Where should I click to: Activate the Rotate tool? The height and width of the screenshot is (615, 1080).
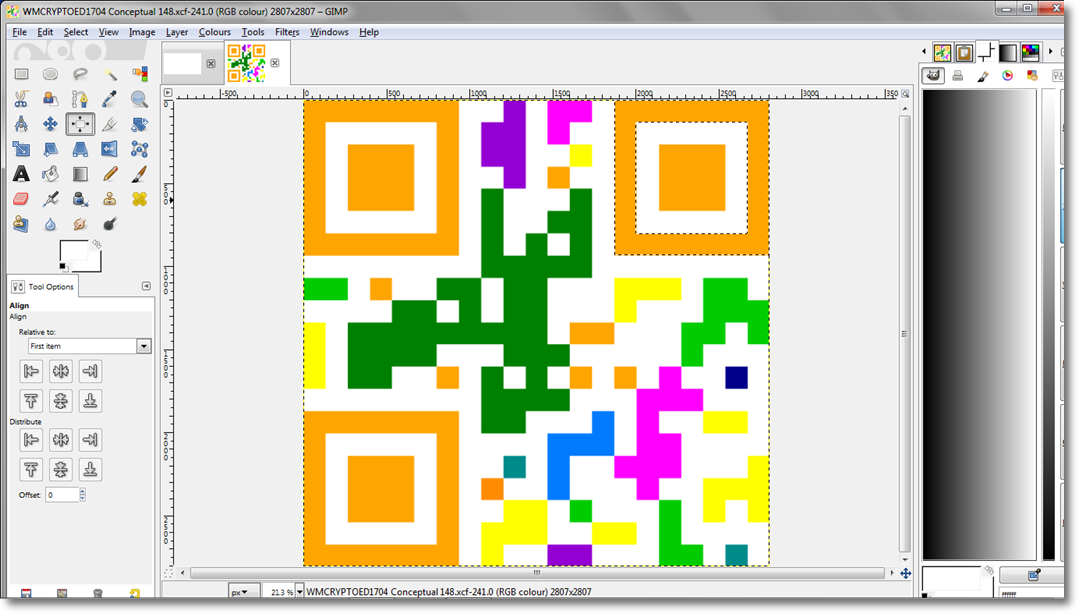139,124
